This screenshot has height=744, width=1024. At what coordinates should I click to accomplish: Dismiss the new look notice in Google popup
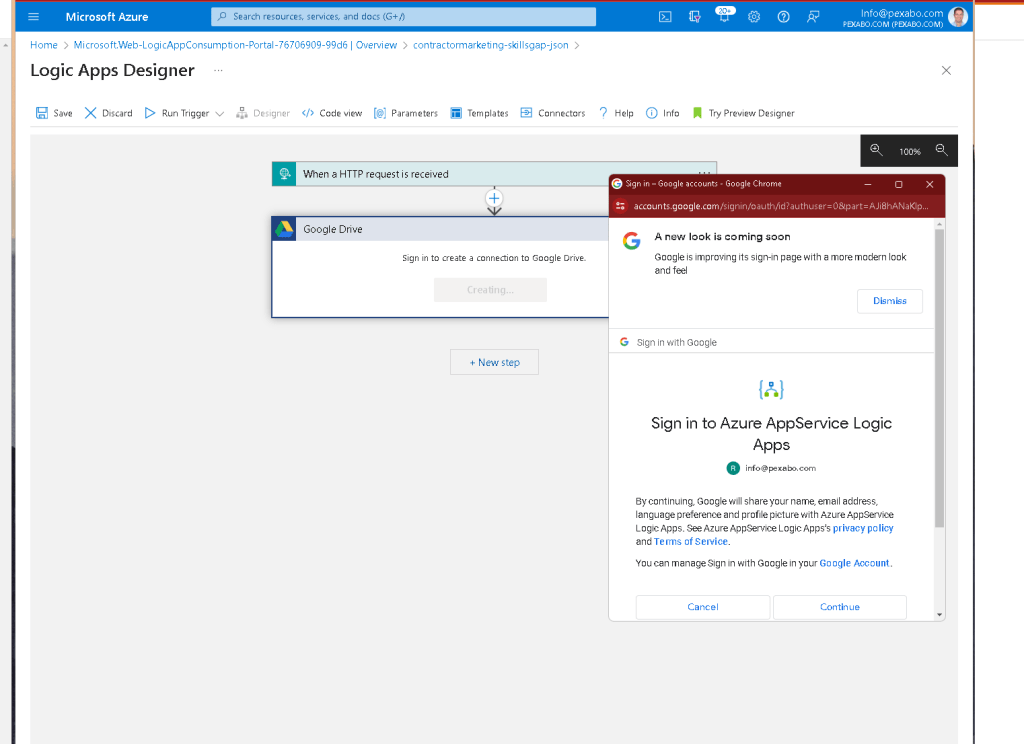[889, 301]
